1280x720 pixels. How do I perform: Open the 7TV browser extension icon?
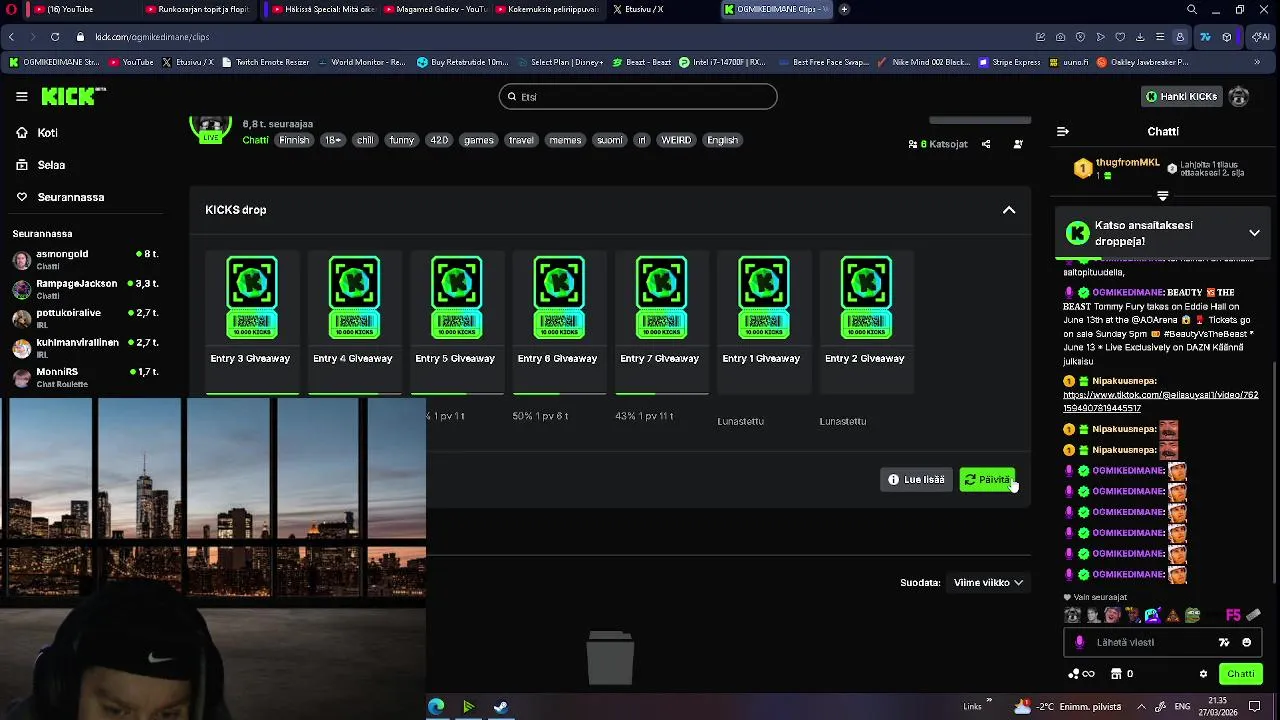coord(1205,37)
